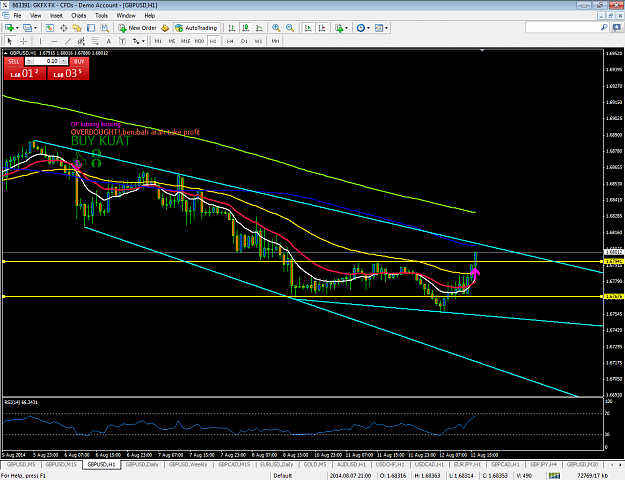
Task: Select the Trendline drawing tool
Action: (x=68, y=41)
